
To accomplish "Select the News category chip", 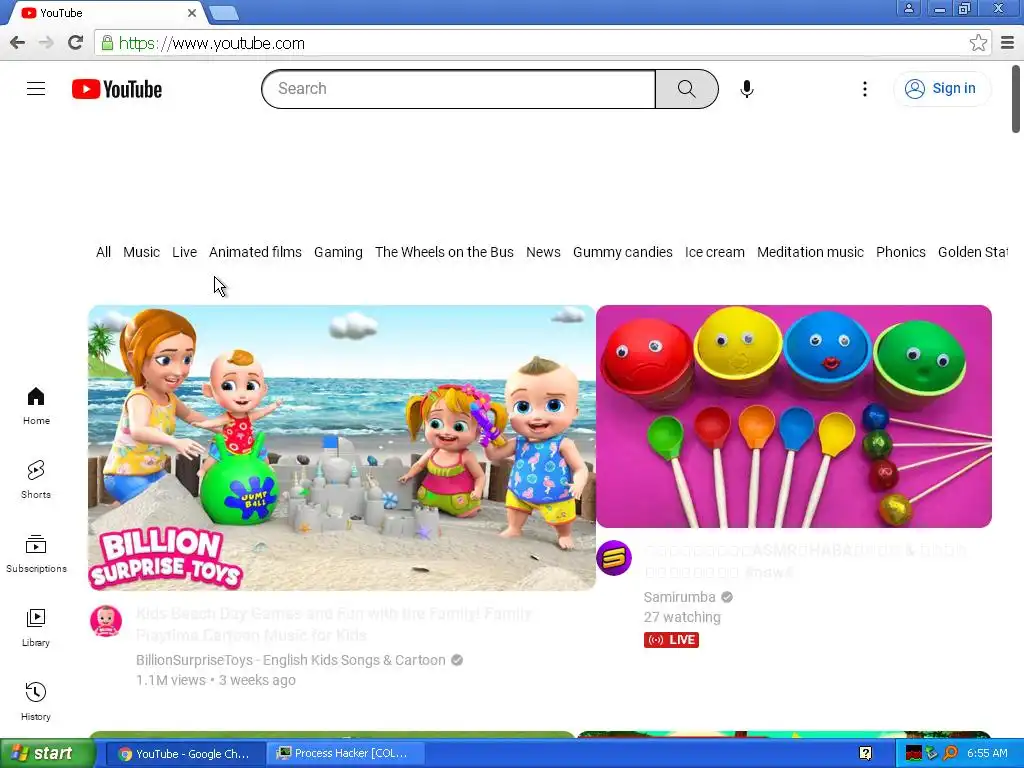I will pos(543,252).
